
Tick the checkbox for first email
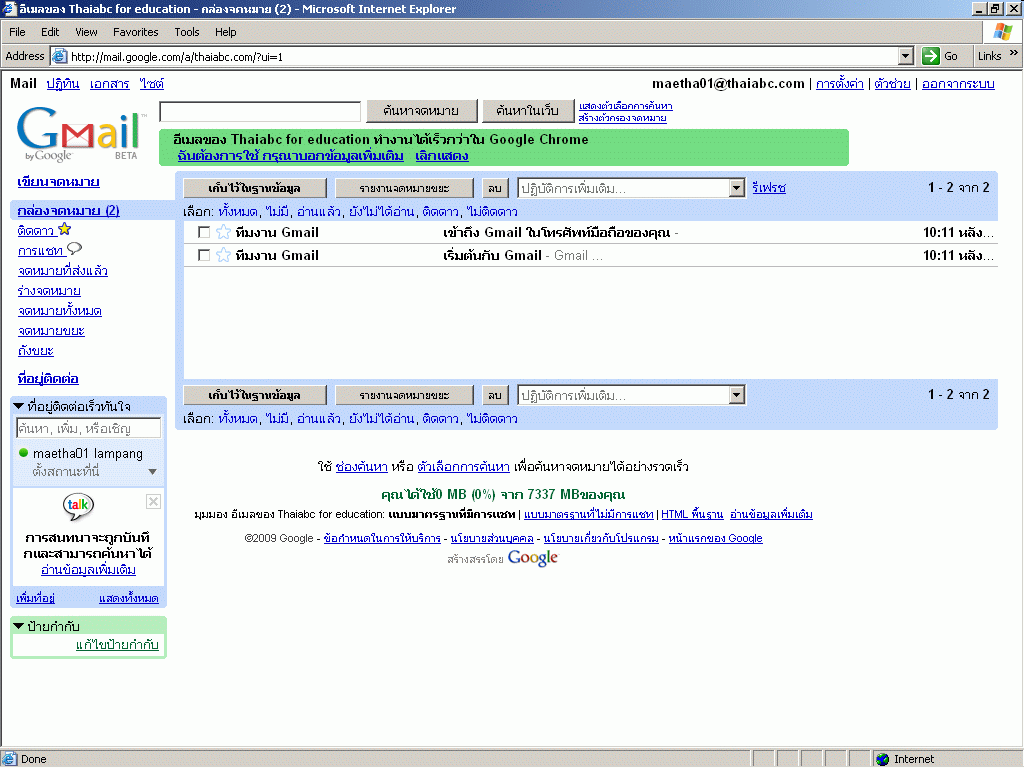(x=204, y=232)
